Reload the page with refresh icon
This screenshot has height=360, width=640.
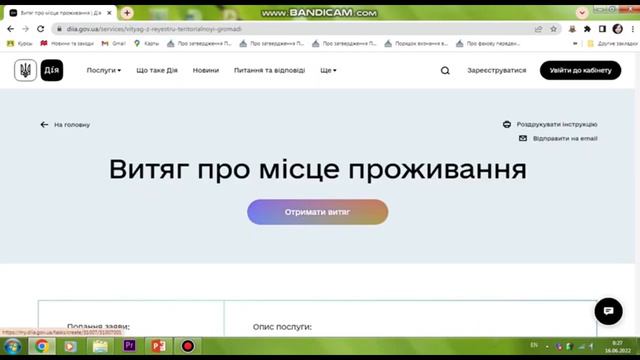[x=40, y=29]
